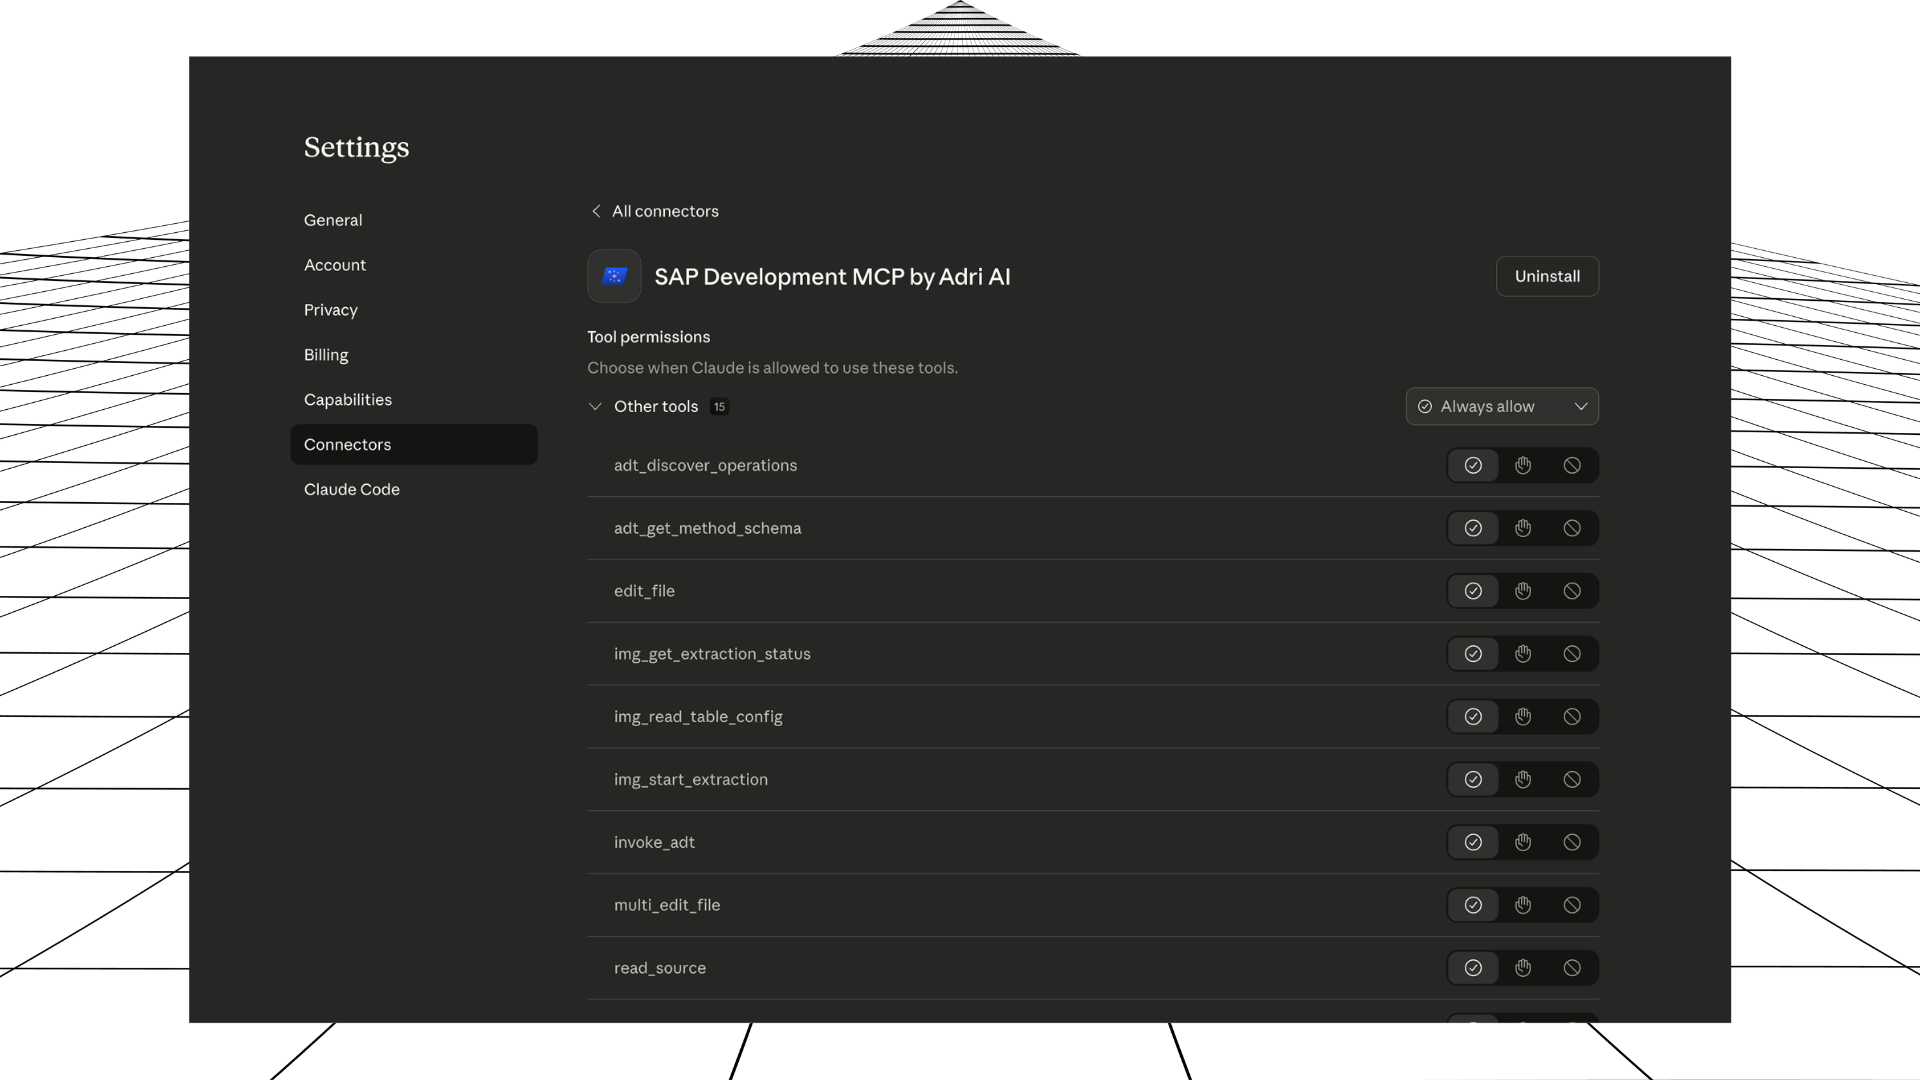Block the img_start_extraction tool
This screenshot has height=1080, width=1920.
[x=1572, y=780]
